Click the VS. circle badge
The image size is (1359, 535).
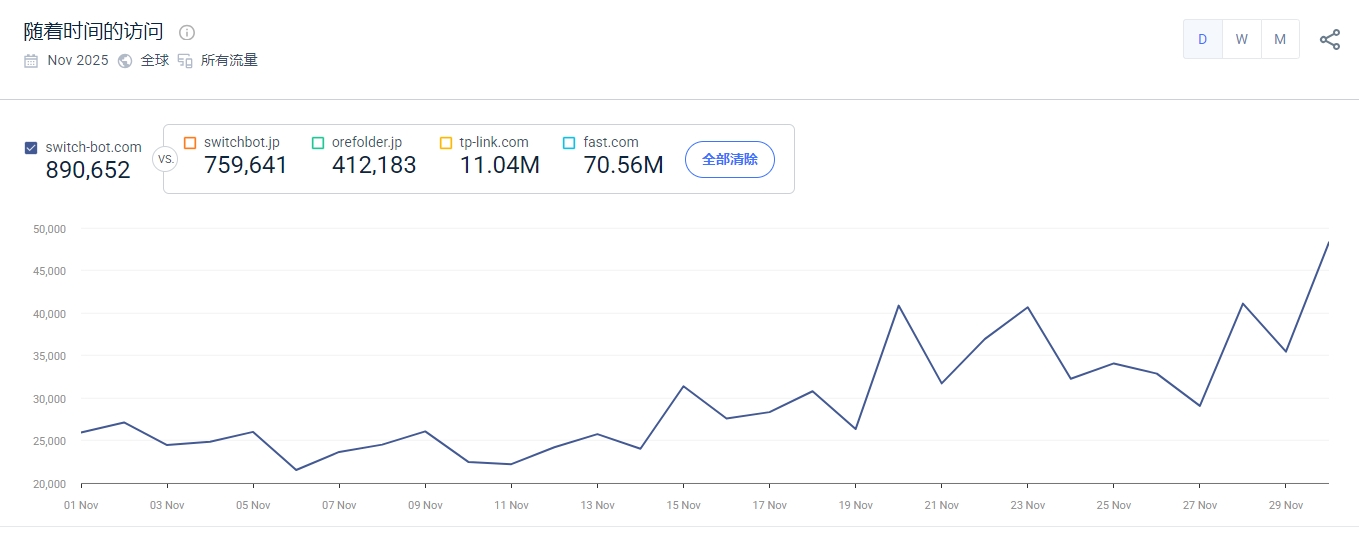165,159
